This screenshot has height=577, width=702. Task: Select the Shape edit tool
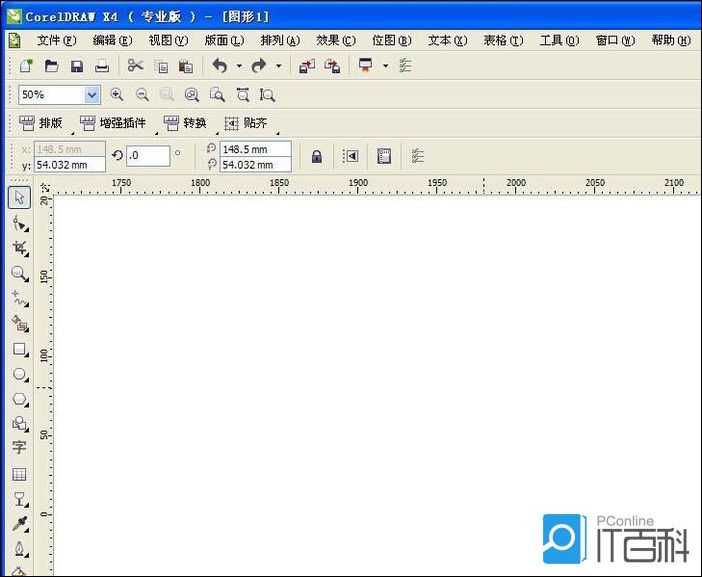(19, 223)
